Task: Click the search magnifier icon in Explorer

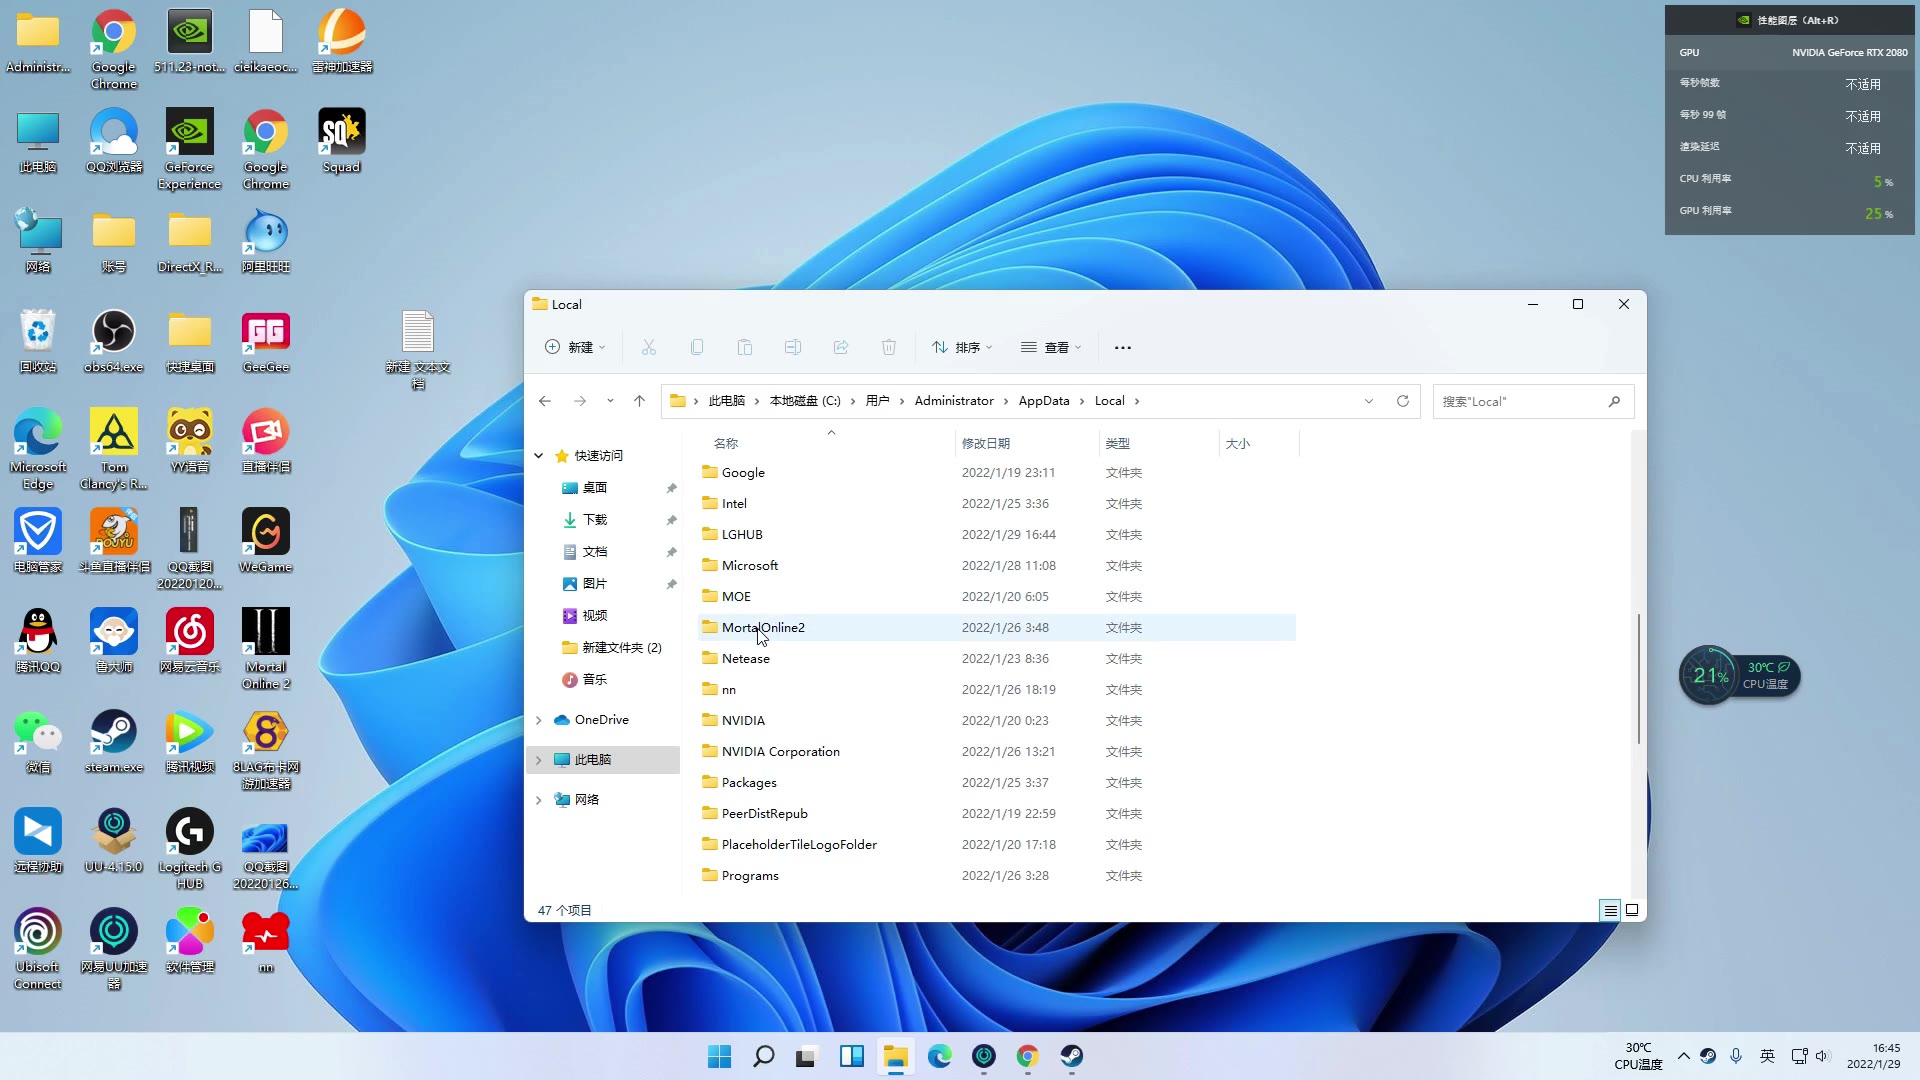Action: click(x=1614, y=401)
